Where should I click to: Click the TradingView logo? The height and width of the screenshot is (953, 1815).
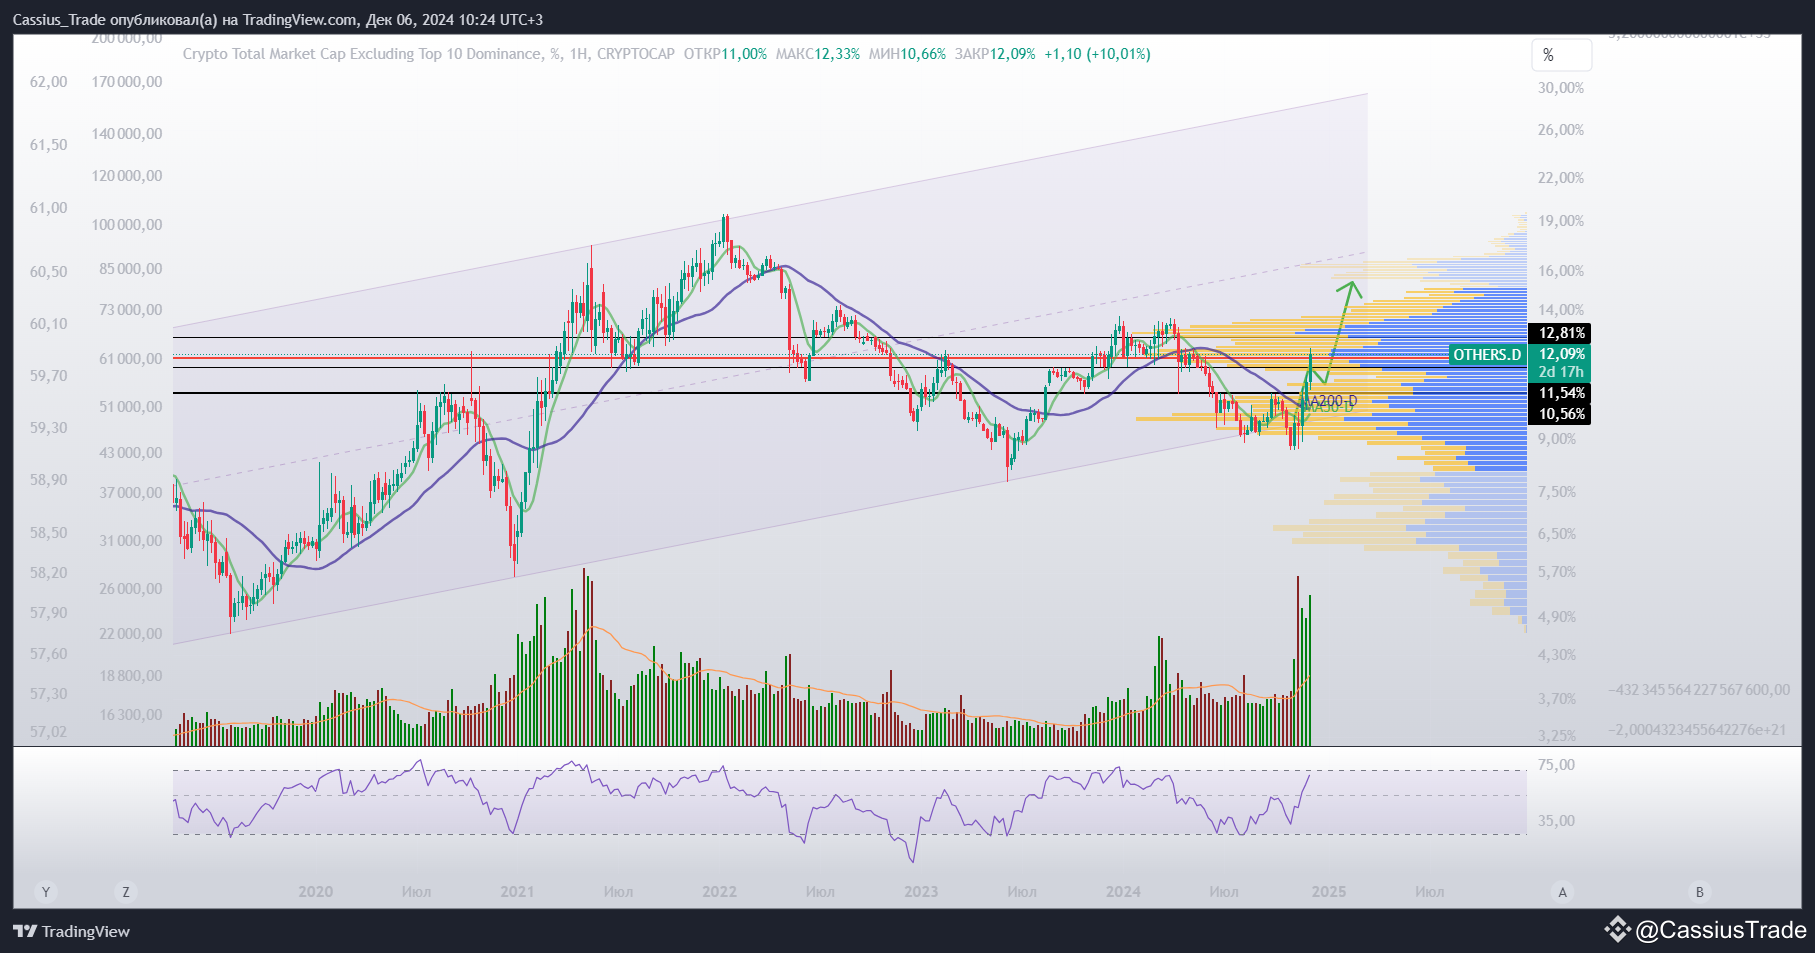coord(72,931)
